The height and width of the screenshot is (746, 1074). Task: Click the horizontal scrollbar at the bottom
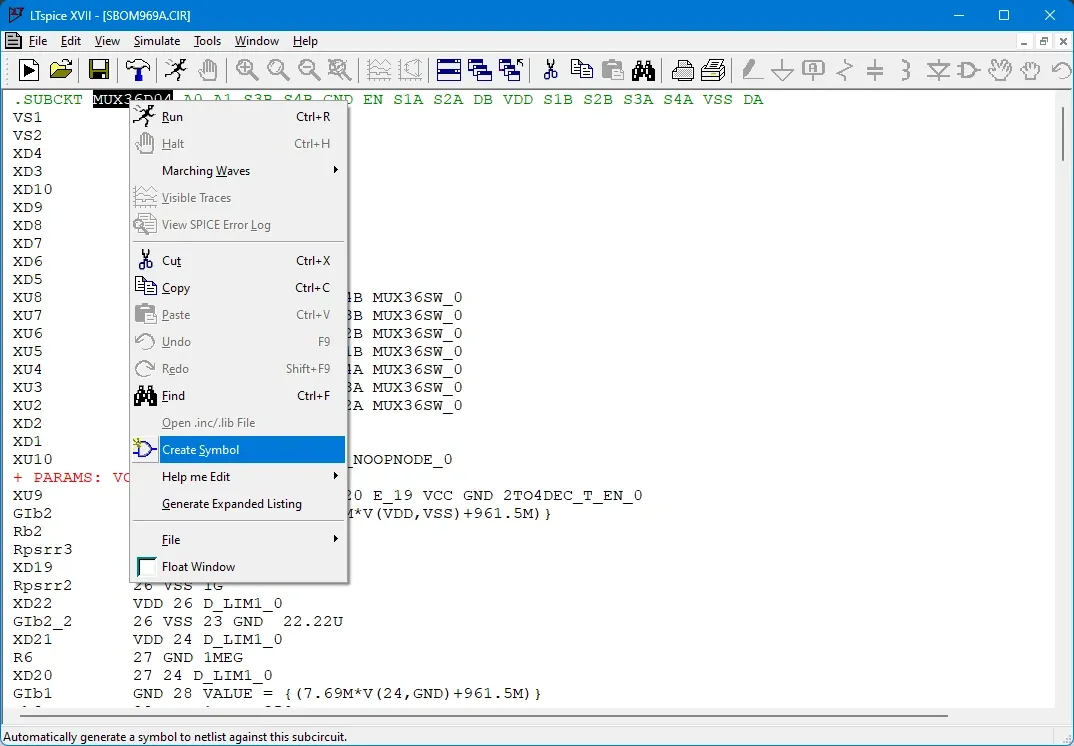484,716
